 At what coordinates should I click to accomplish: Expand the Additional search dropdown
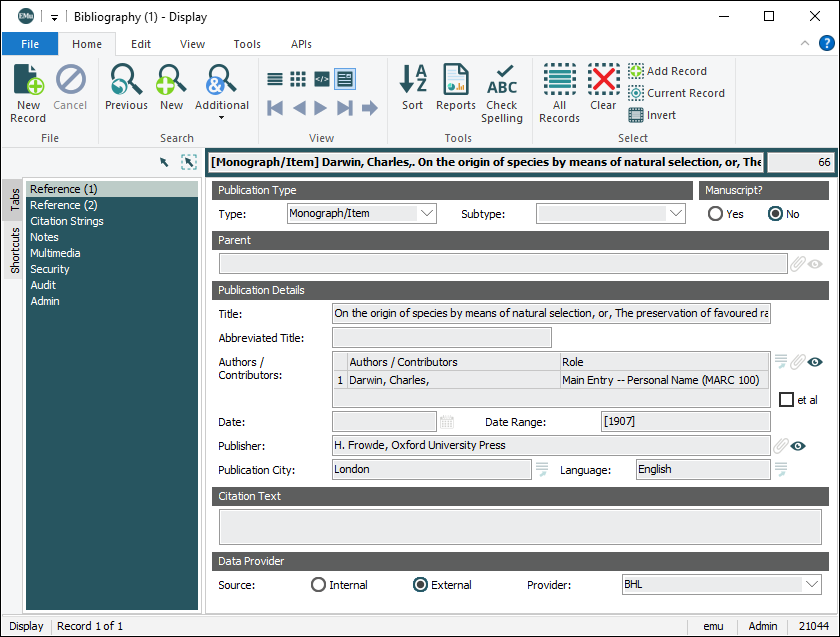point(222,117)
